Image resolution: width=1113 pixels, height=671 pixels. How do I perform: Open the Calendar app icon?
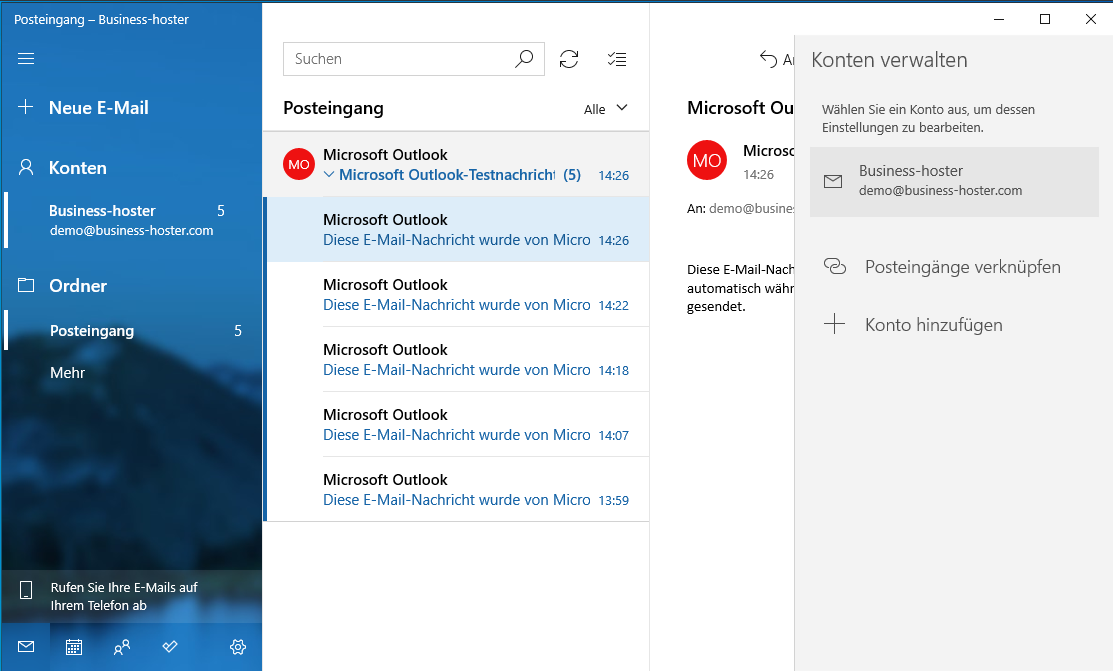click(74, 647)
